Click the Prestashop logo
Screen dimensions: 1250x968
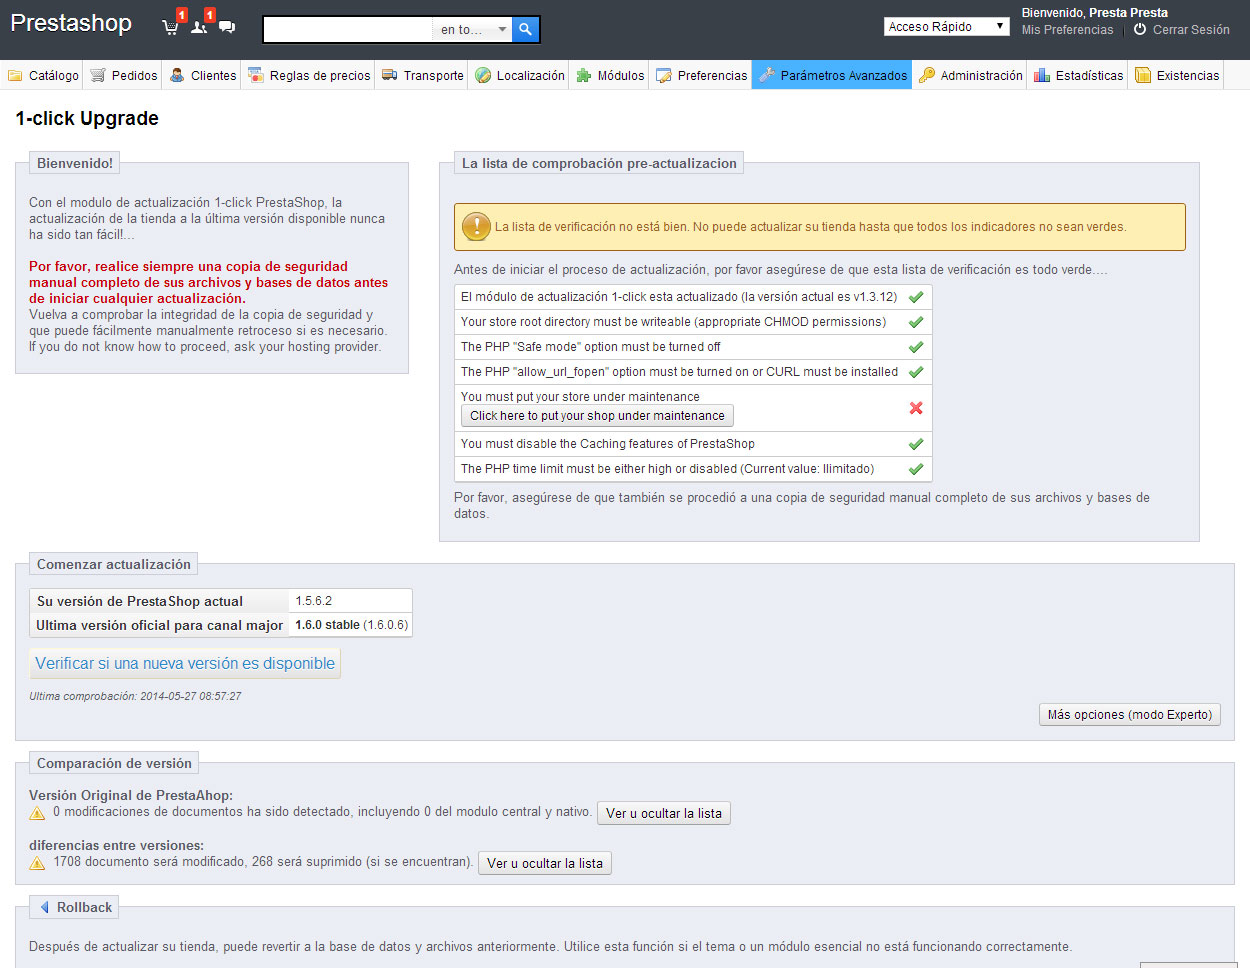pyautogui.click(x=71, y=23)
